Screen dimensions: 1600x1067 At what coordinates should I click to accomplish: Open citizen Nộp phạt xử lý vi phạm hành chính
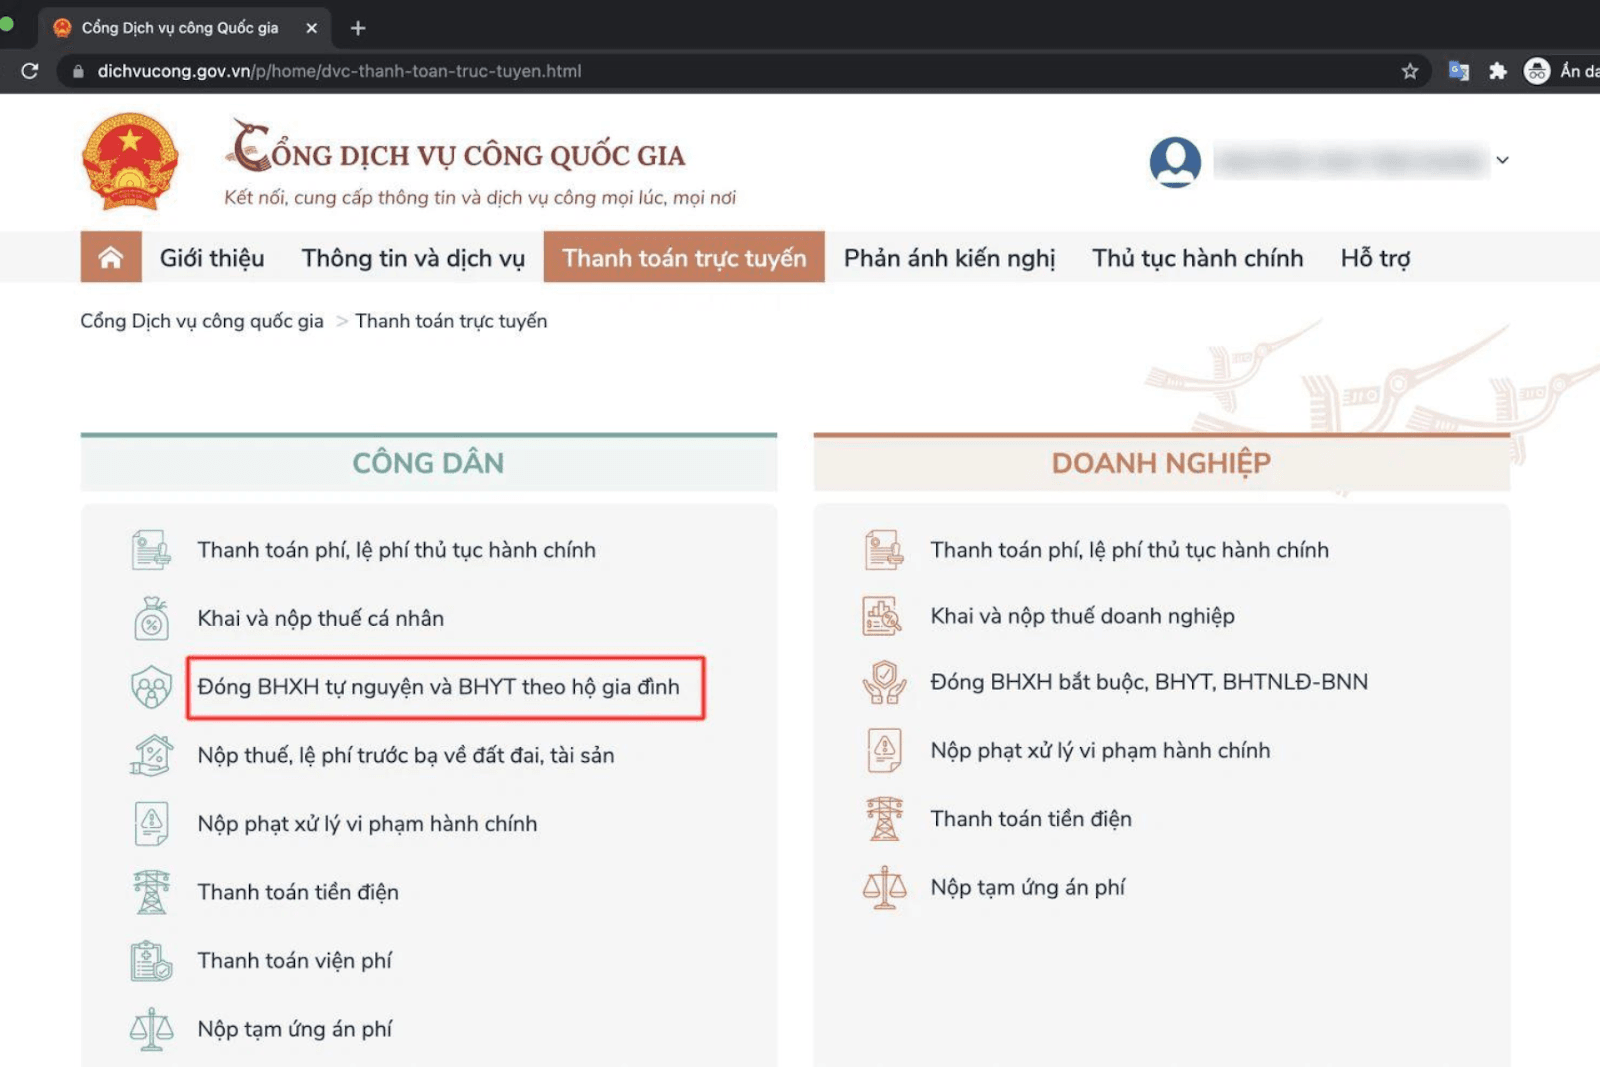[367, 824]
